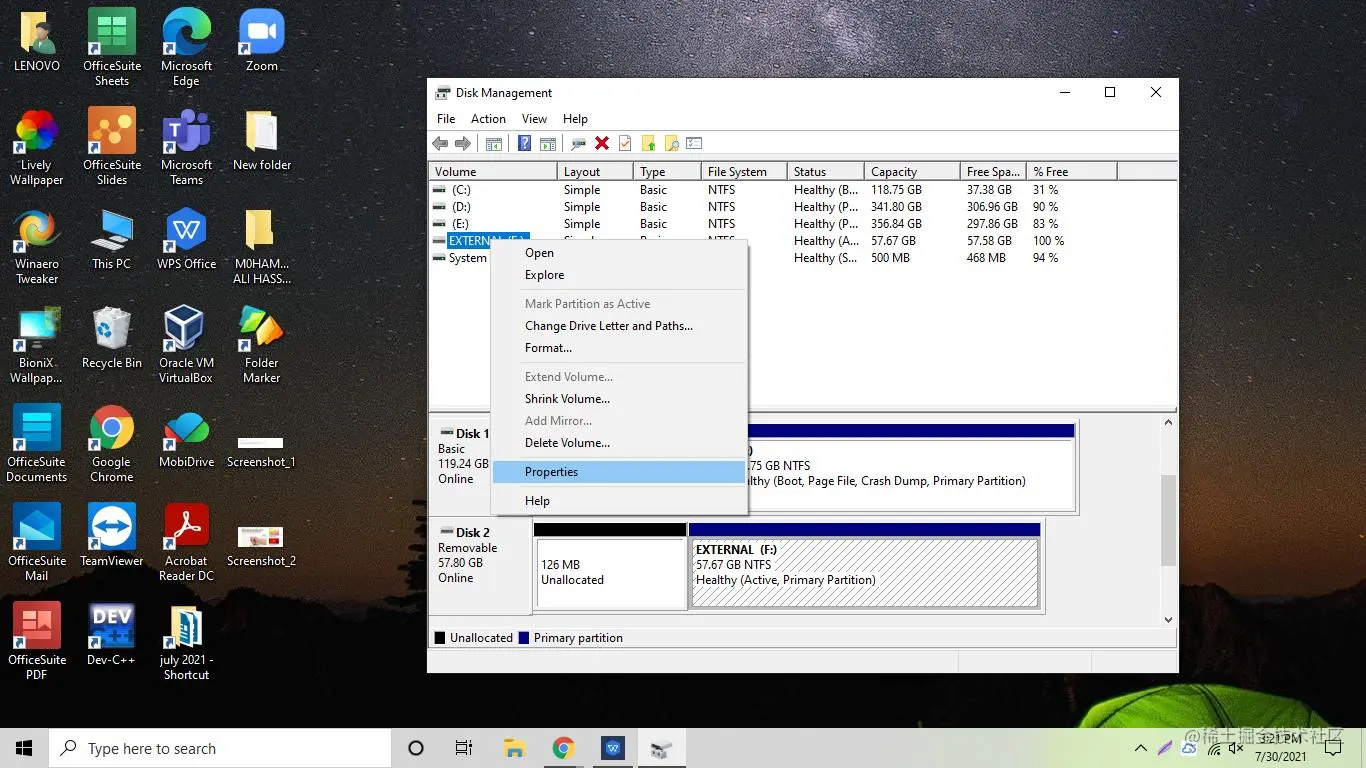
Task: Show hidden system tray icons chevron
Action: point(1140,748)
